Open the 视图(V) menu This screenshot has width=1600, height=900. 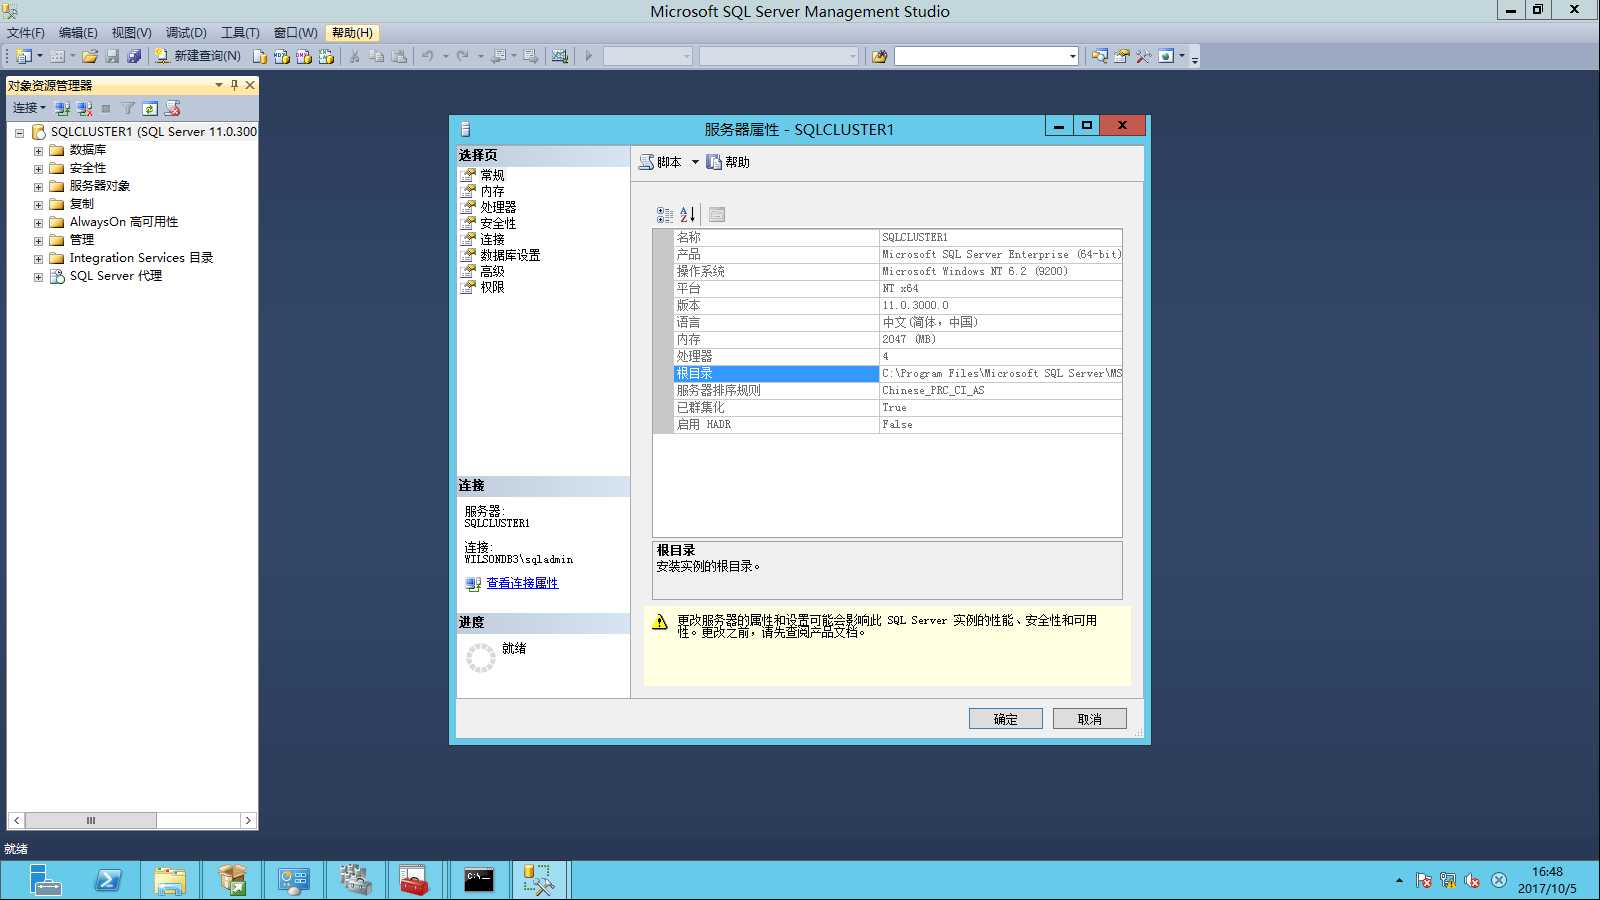(x=131, y=33)
